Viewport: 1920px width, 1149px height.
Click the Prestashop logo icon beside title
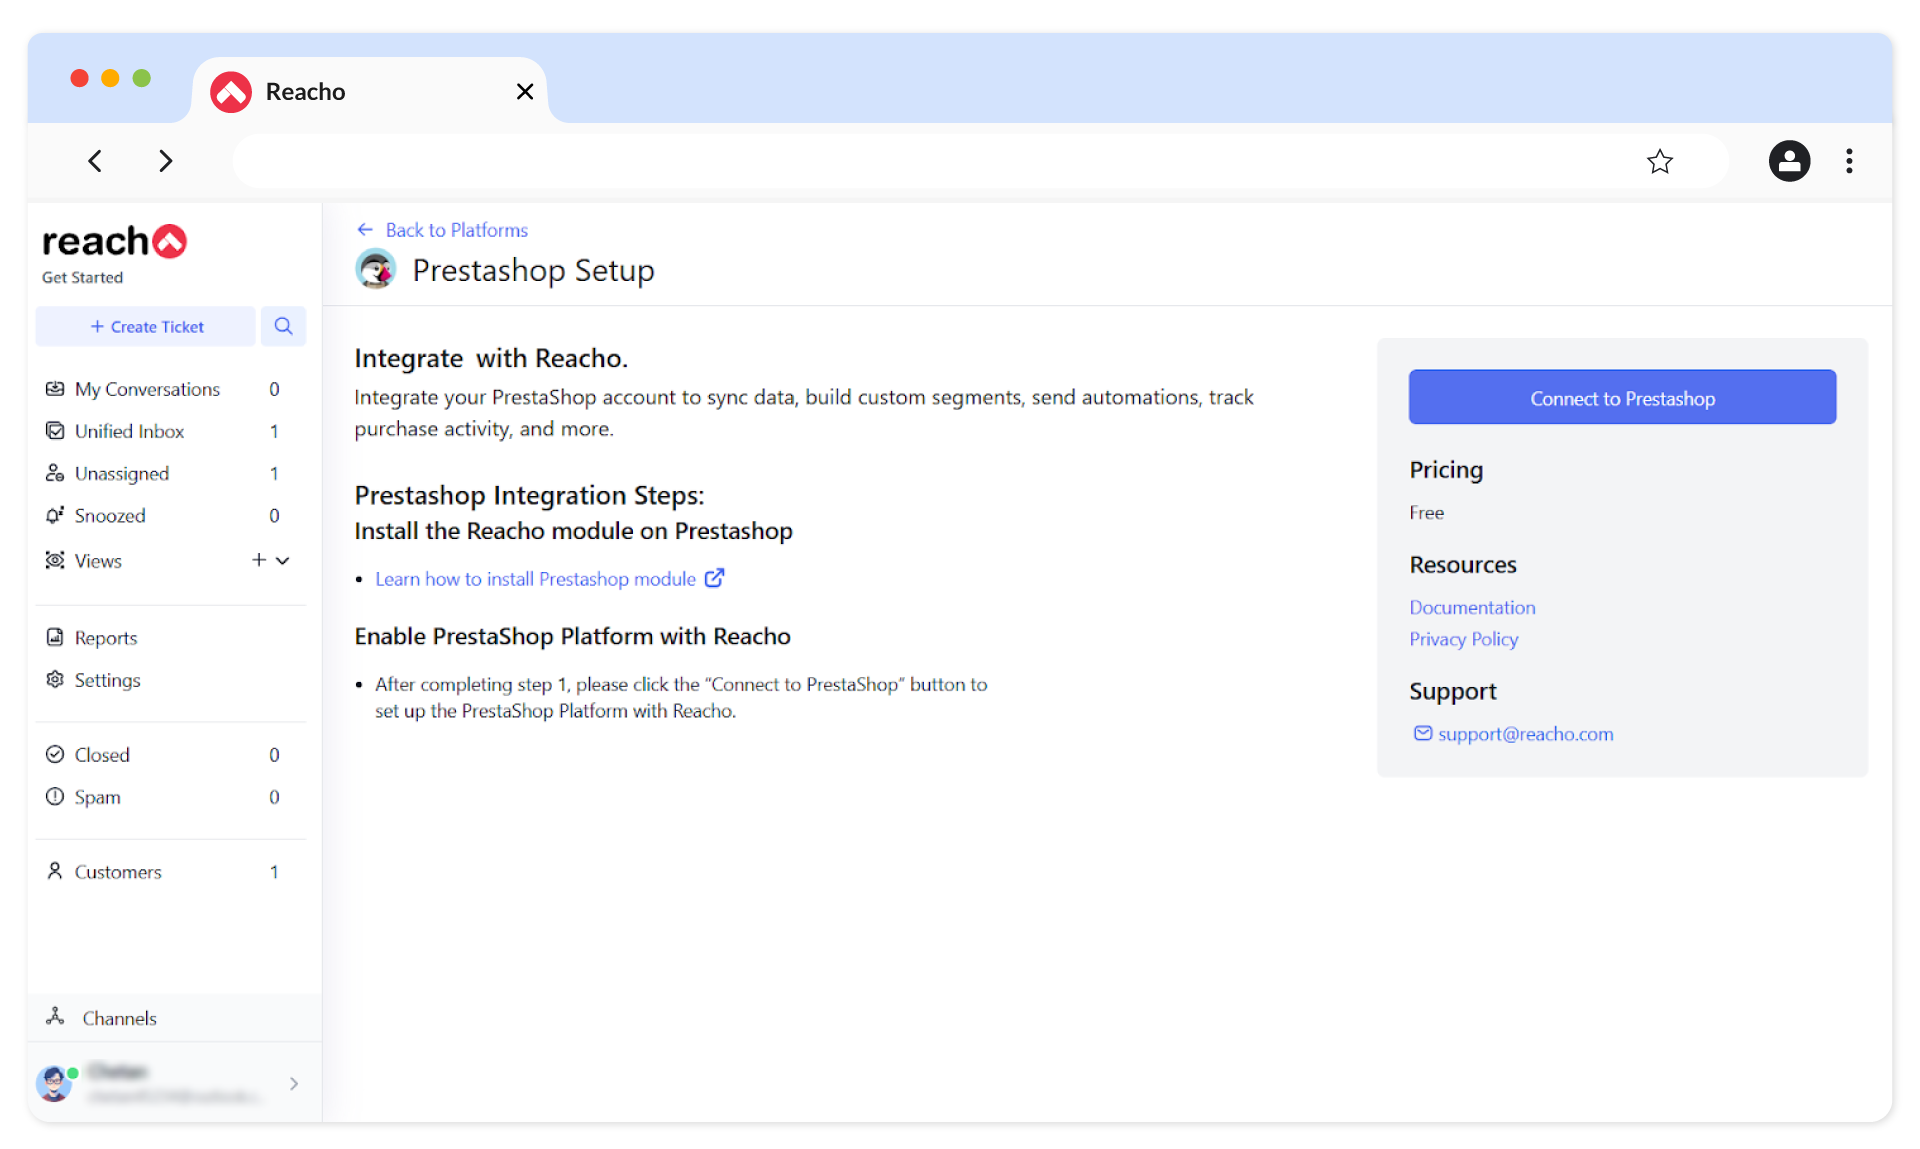(376, 270)
